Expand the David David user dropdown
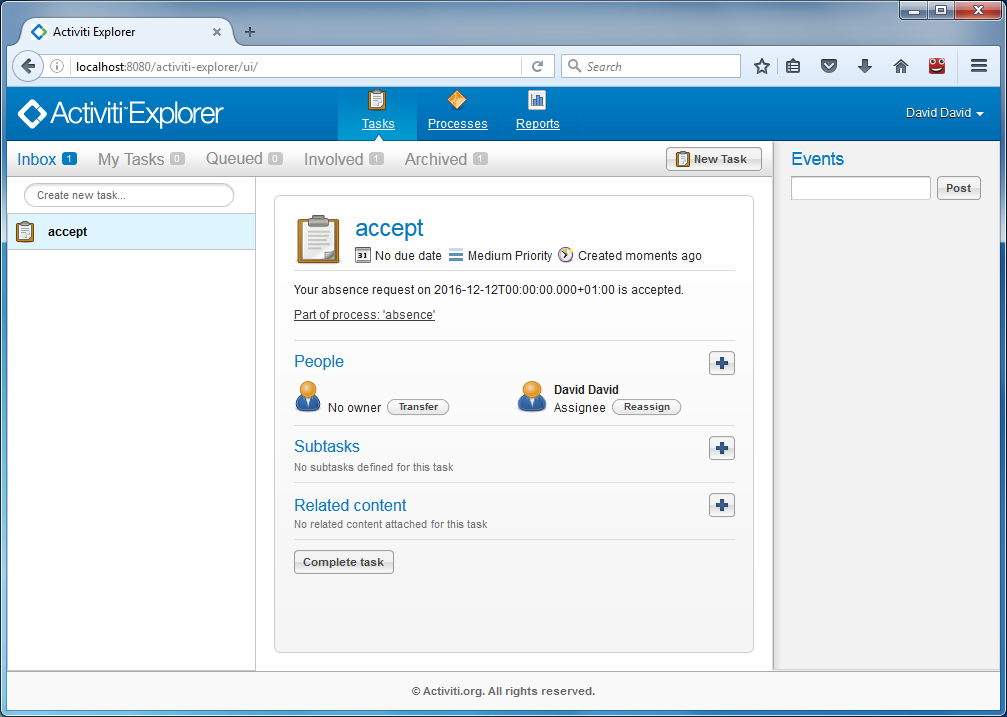Screen dimensions: 1007x717 [944, 113]
